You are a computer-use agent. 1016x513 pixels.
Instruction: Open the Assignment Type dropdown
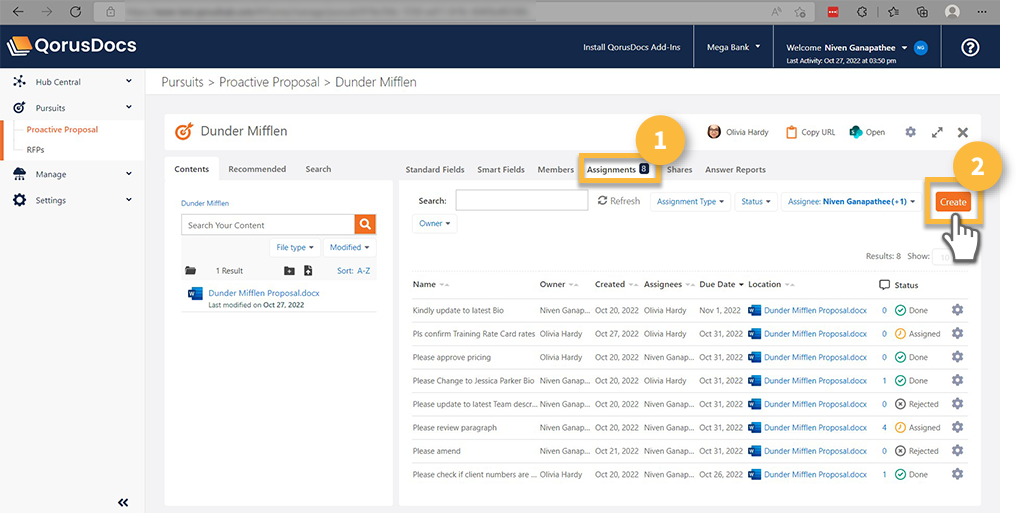[690, 201]
